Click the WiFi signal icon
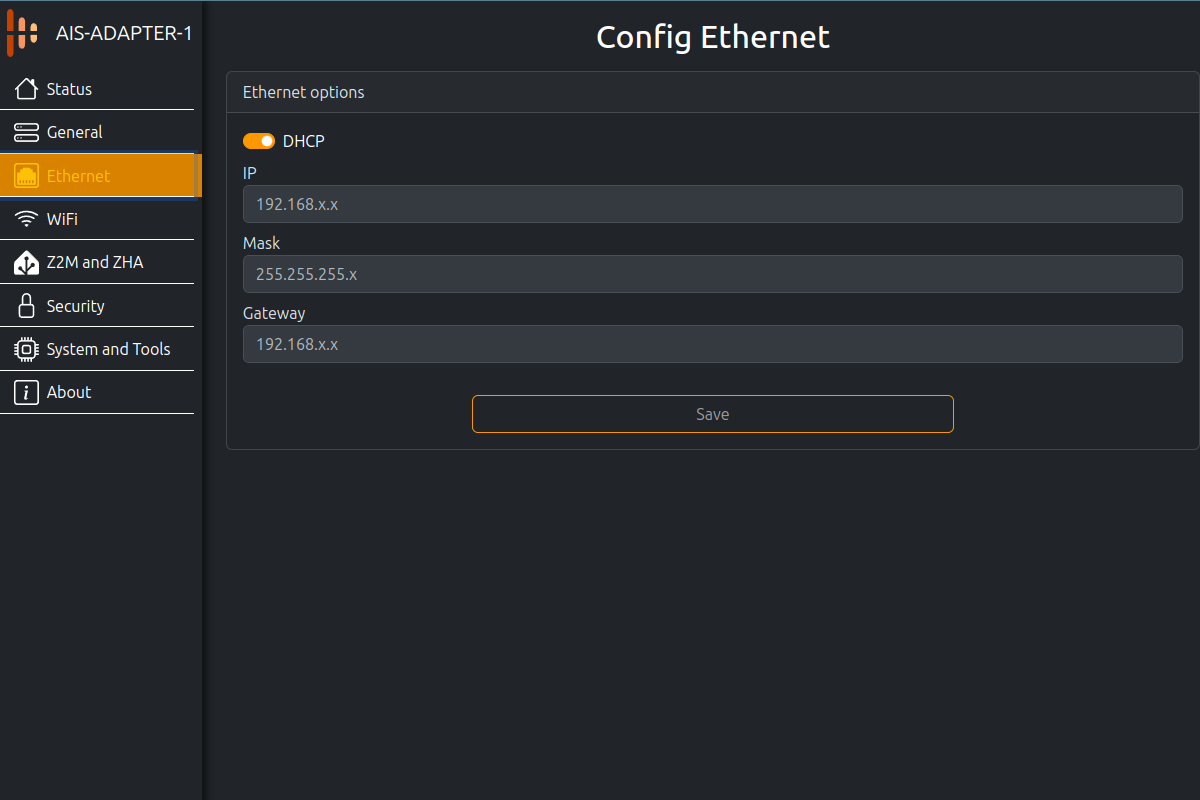1200x800 pixels. pyautogui.click(x=27, y=219)
